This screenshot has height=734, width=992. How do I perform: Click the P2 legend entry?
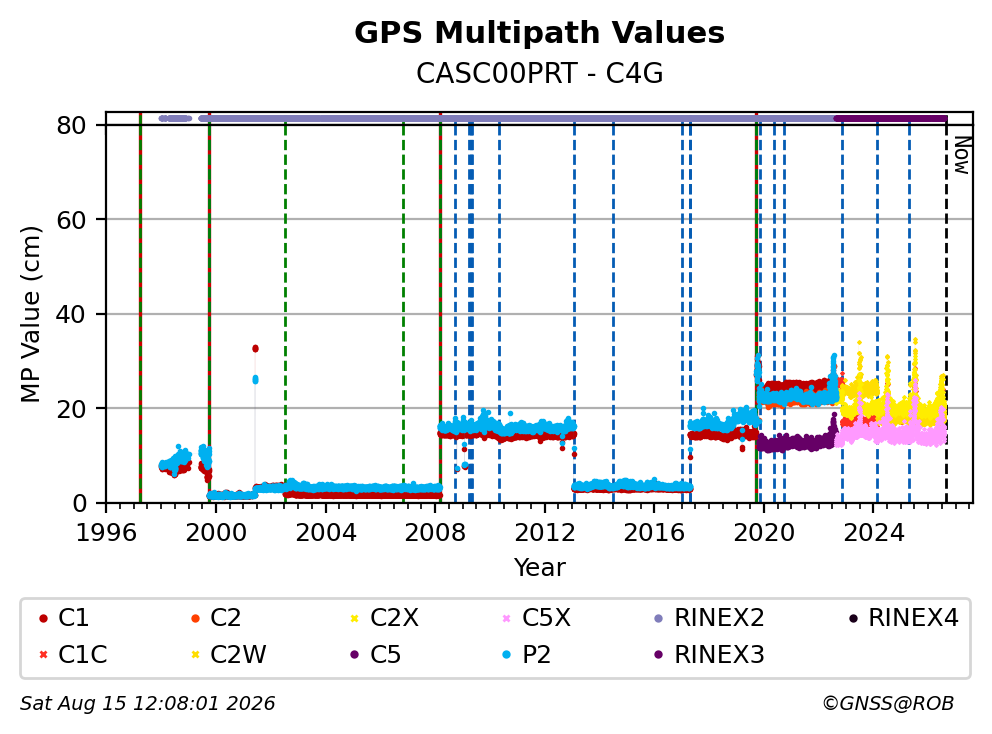point(526,654)
